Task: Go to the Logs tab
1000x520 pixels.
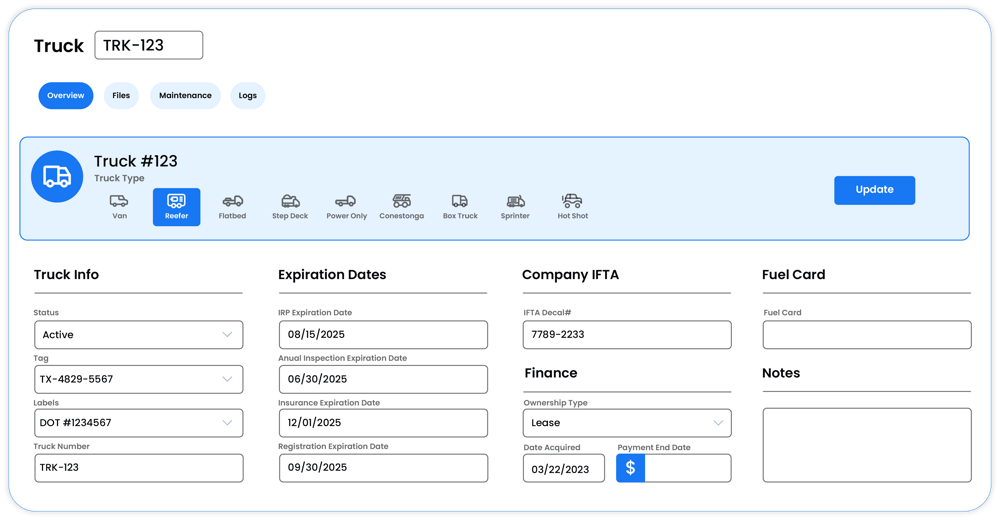Action: coord(247,96)
